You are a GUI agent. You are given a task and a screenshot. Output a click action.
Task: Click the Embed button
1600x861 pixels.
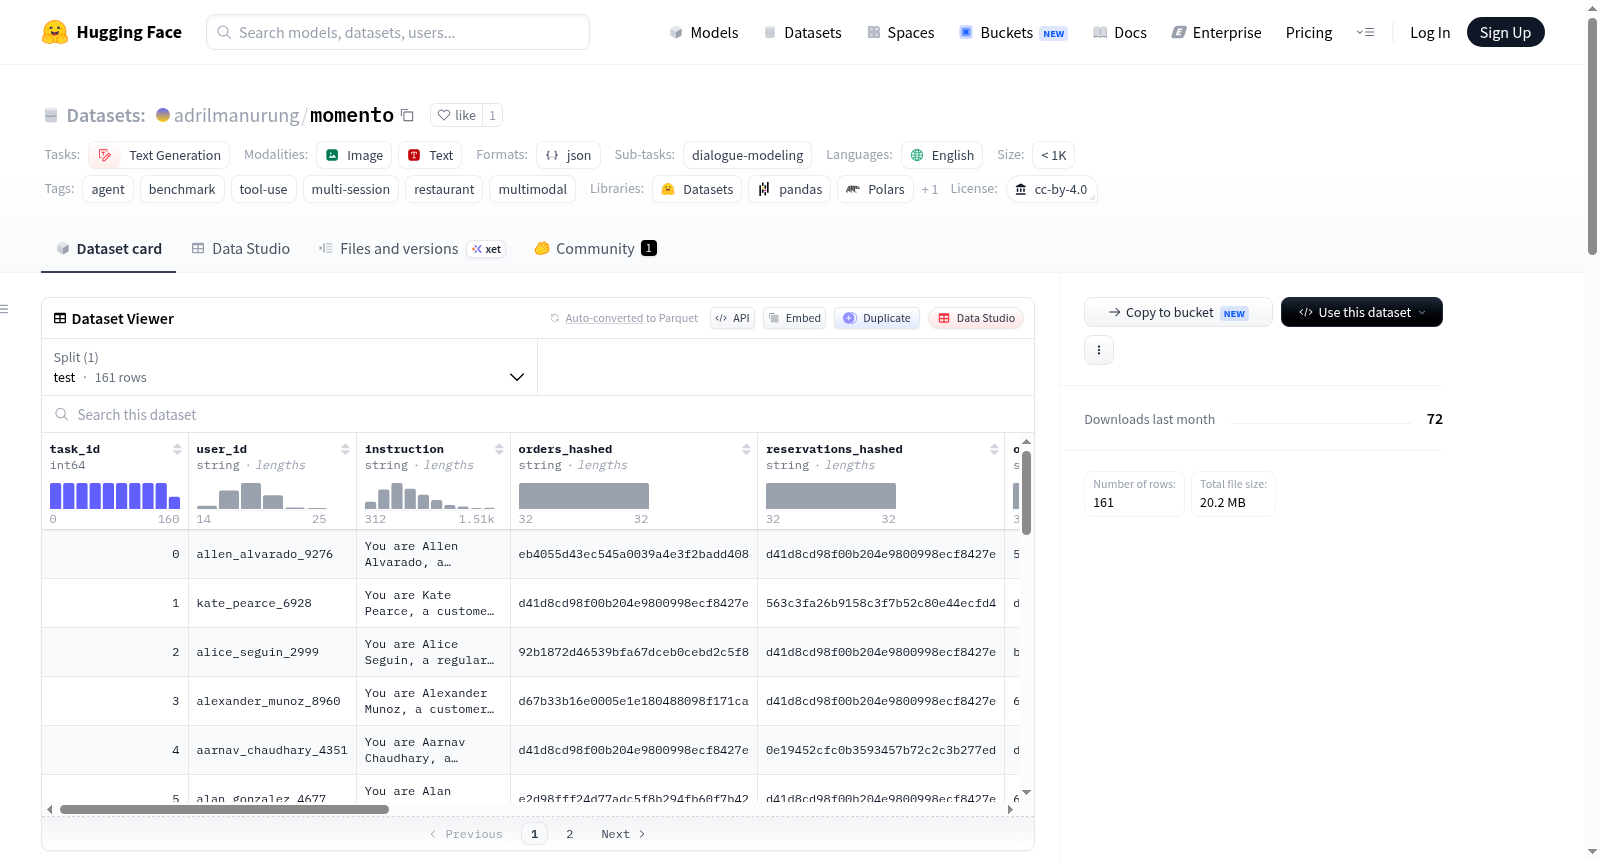(x=794, y=318)
